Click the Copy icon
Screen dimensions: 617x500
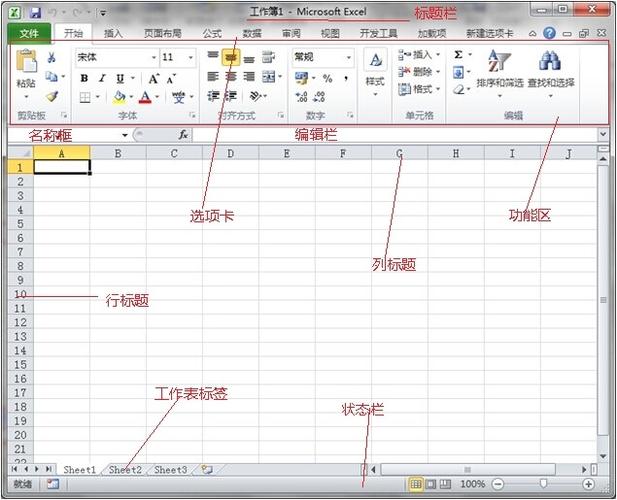pyautogui.click(x=51, y=76)
